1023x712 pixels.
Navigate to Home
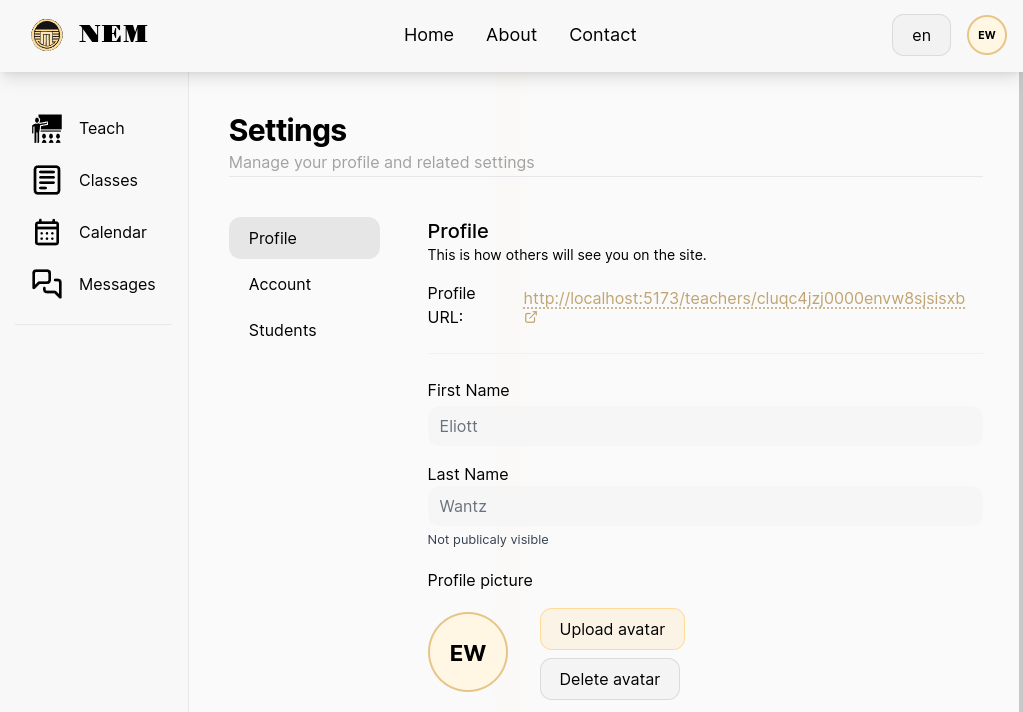pos(428,34)
